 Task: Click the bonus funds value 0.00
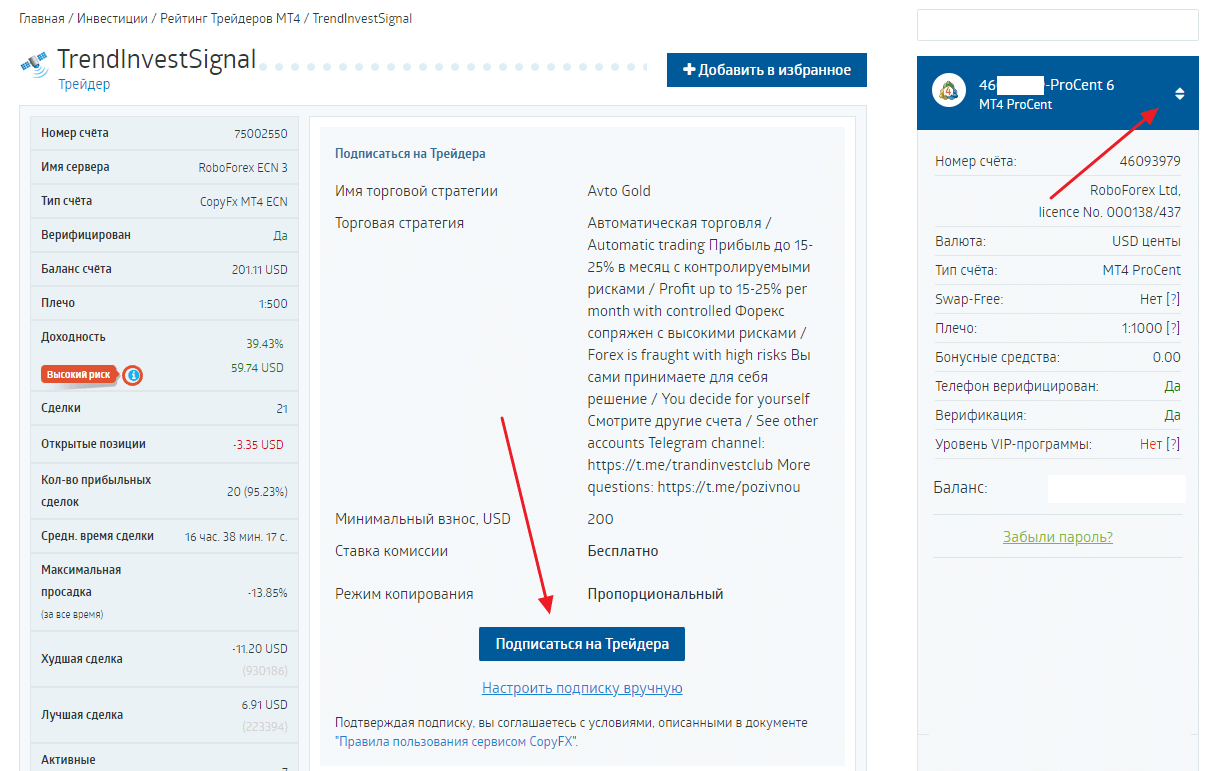1166,357
